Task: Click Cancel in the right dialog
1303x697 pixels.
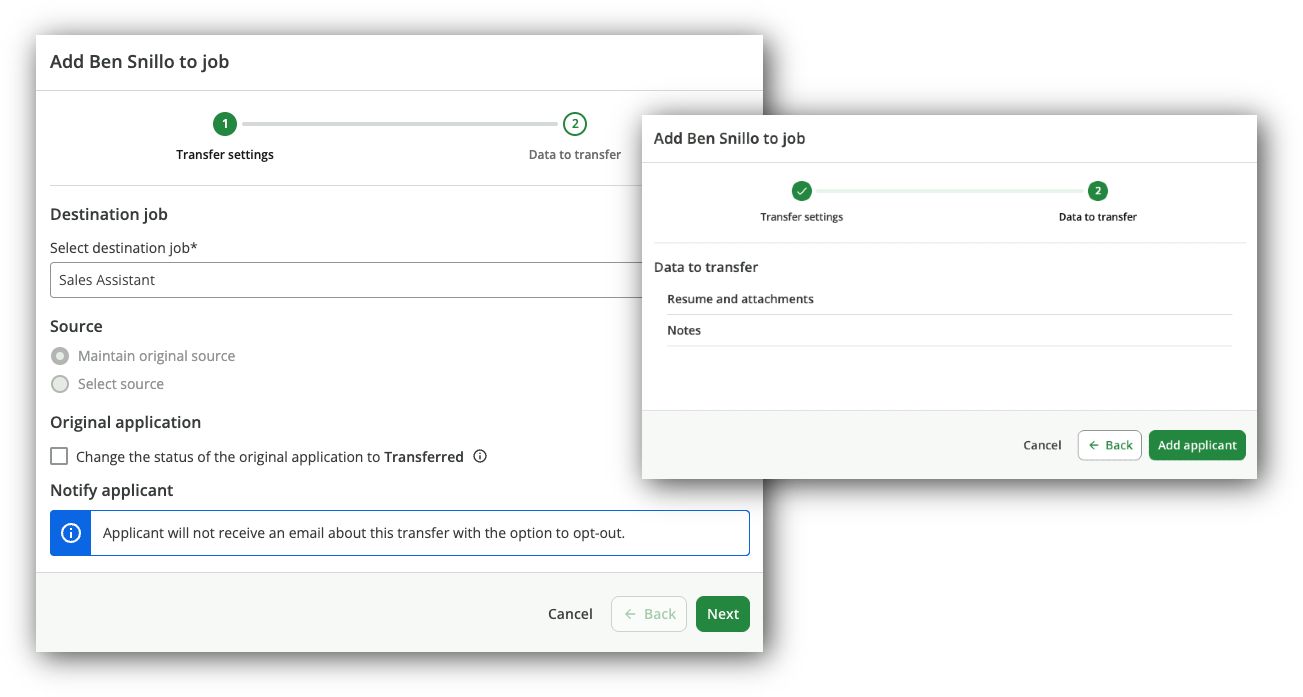Action: pyautogui.click(x=1042, y=445)
